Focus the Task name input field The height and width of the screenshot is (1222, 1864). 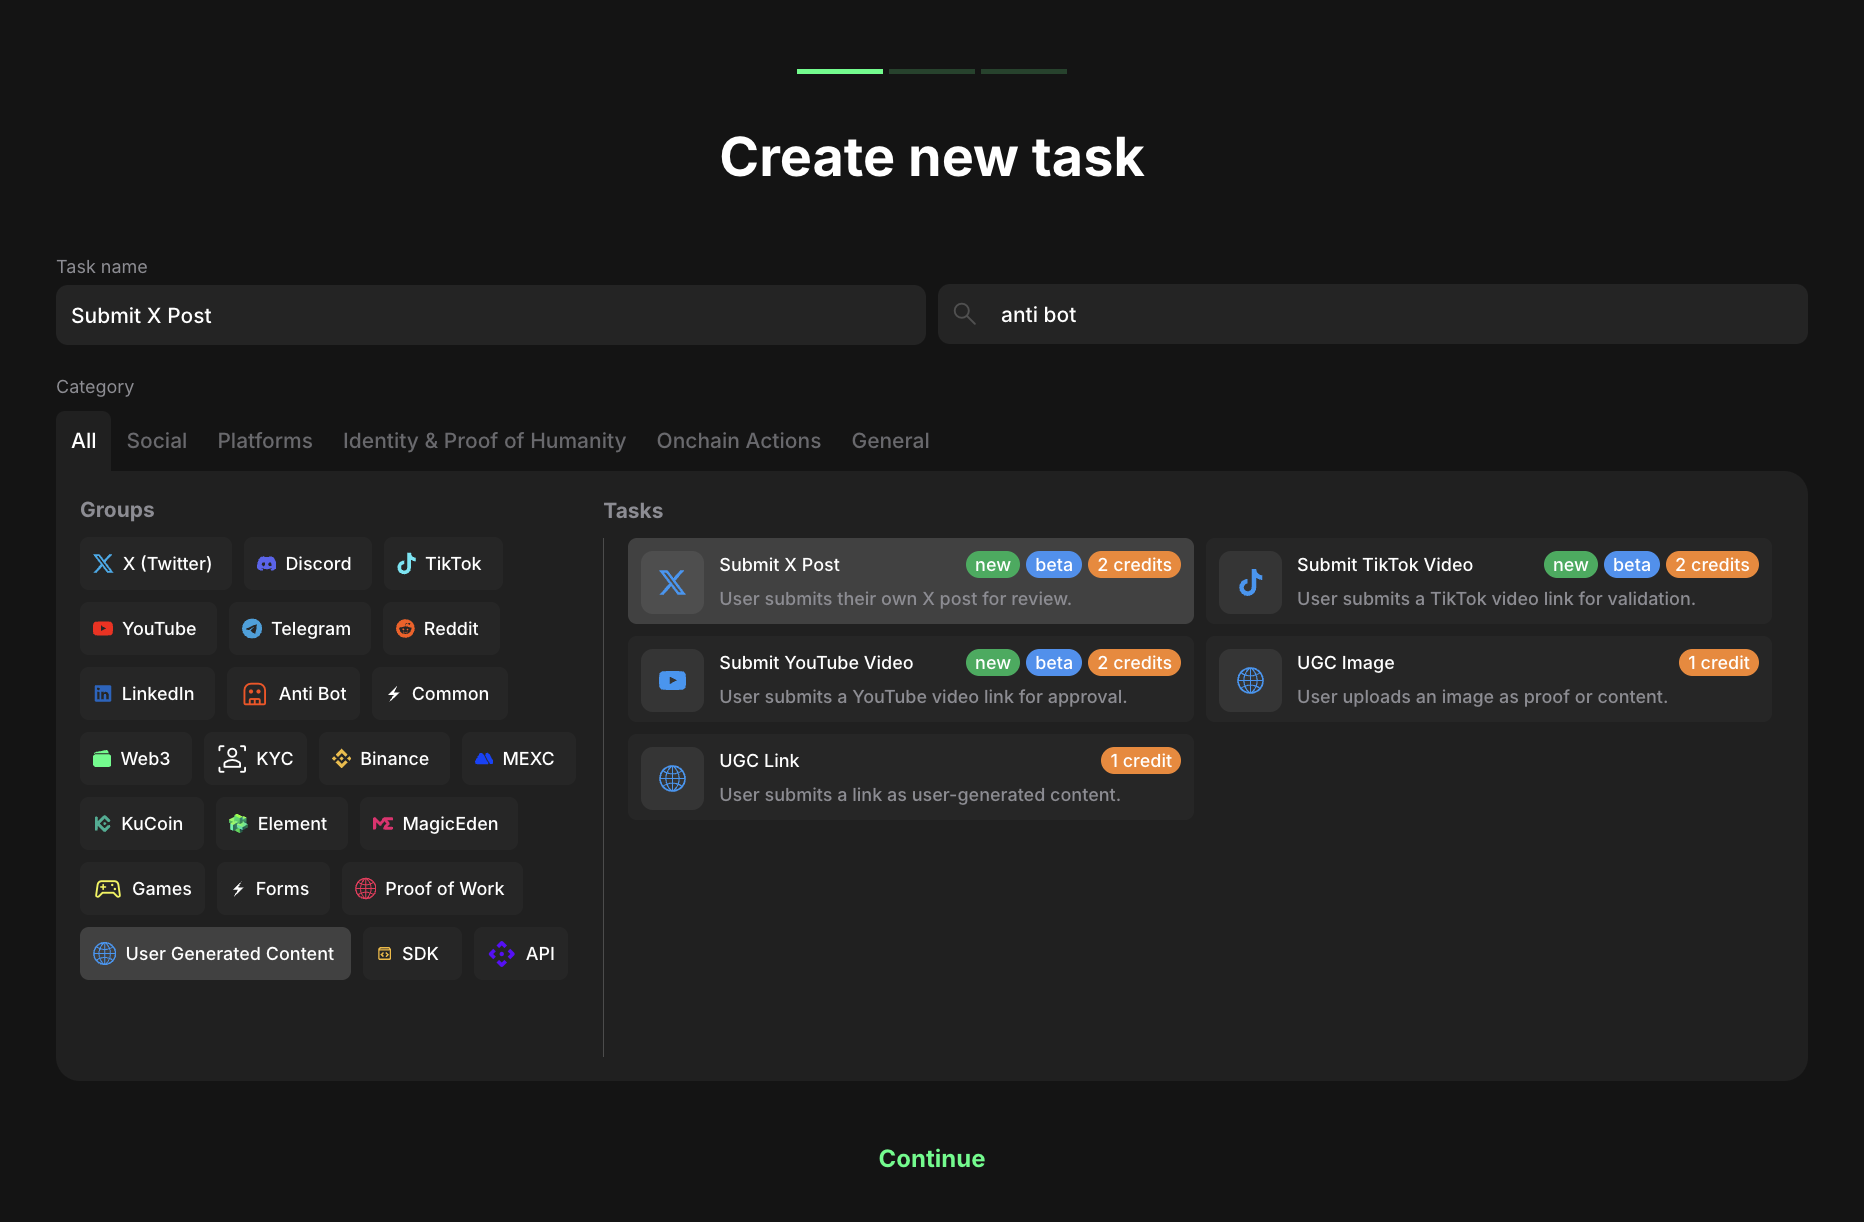tap(491, 315)
